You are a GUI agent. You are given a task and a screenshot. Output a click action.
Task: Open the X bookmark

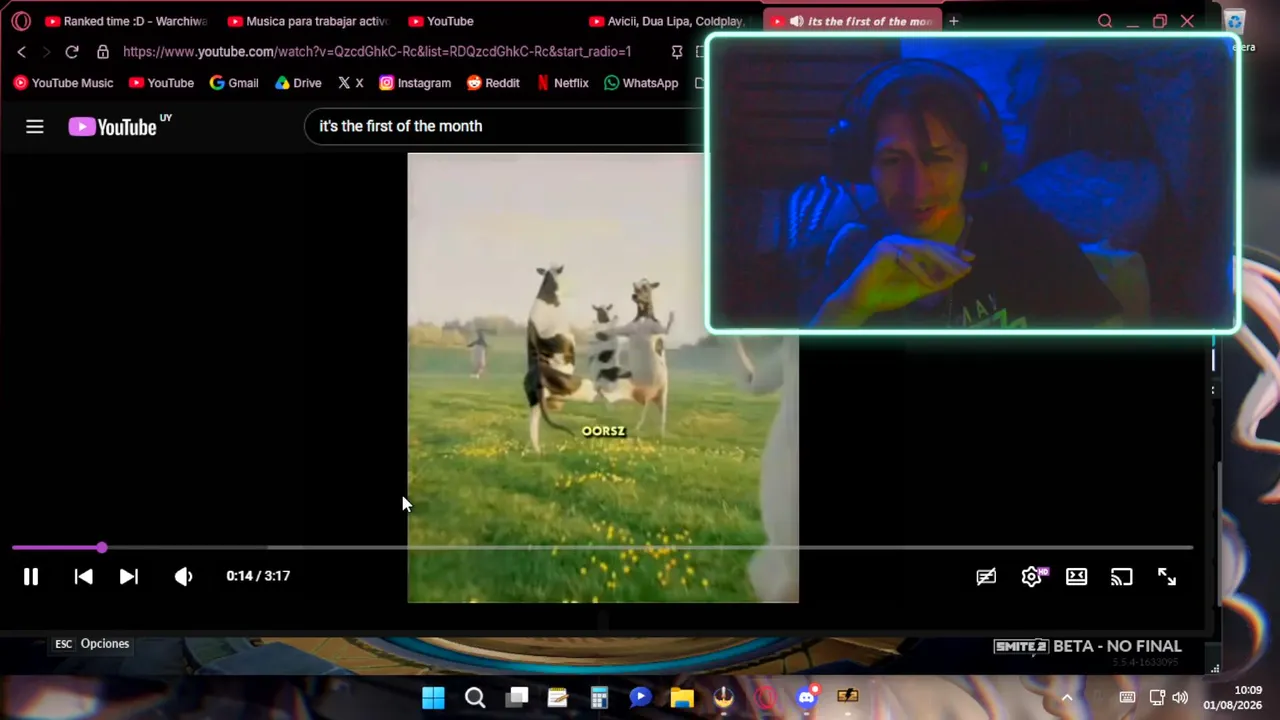point(350,83)
